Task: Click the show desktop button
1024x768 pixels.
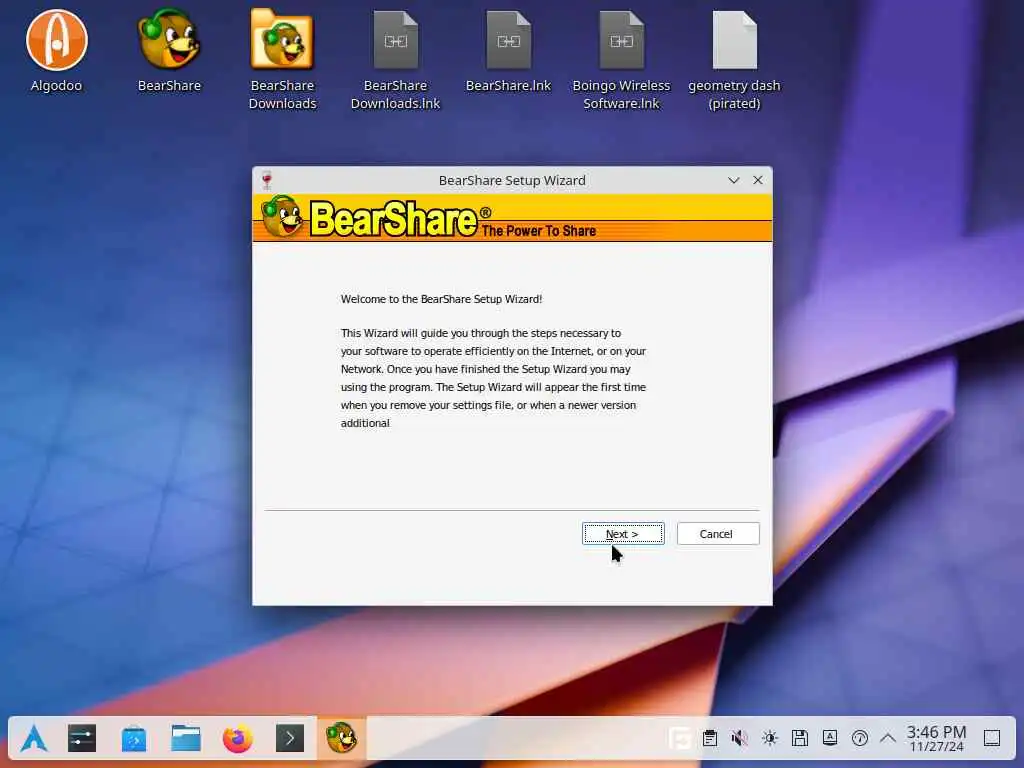Action: pos(992,739)
